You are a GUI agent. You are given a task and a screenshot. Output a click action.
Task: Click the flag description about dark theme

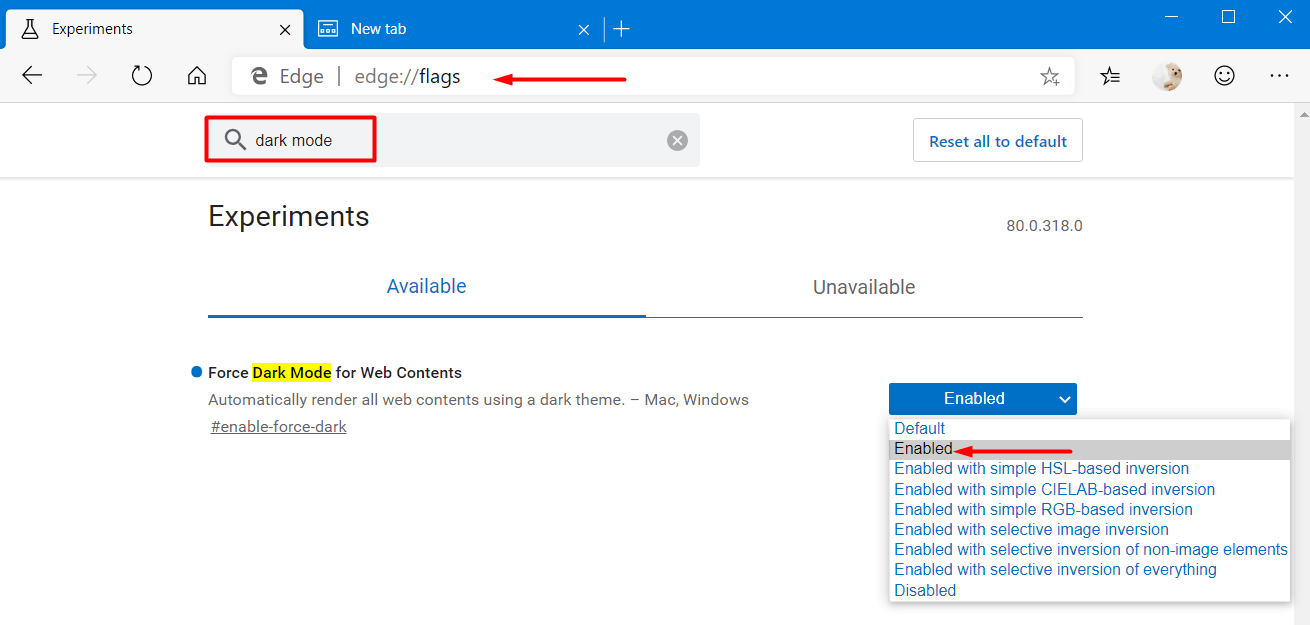tap(478, 399)
